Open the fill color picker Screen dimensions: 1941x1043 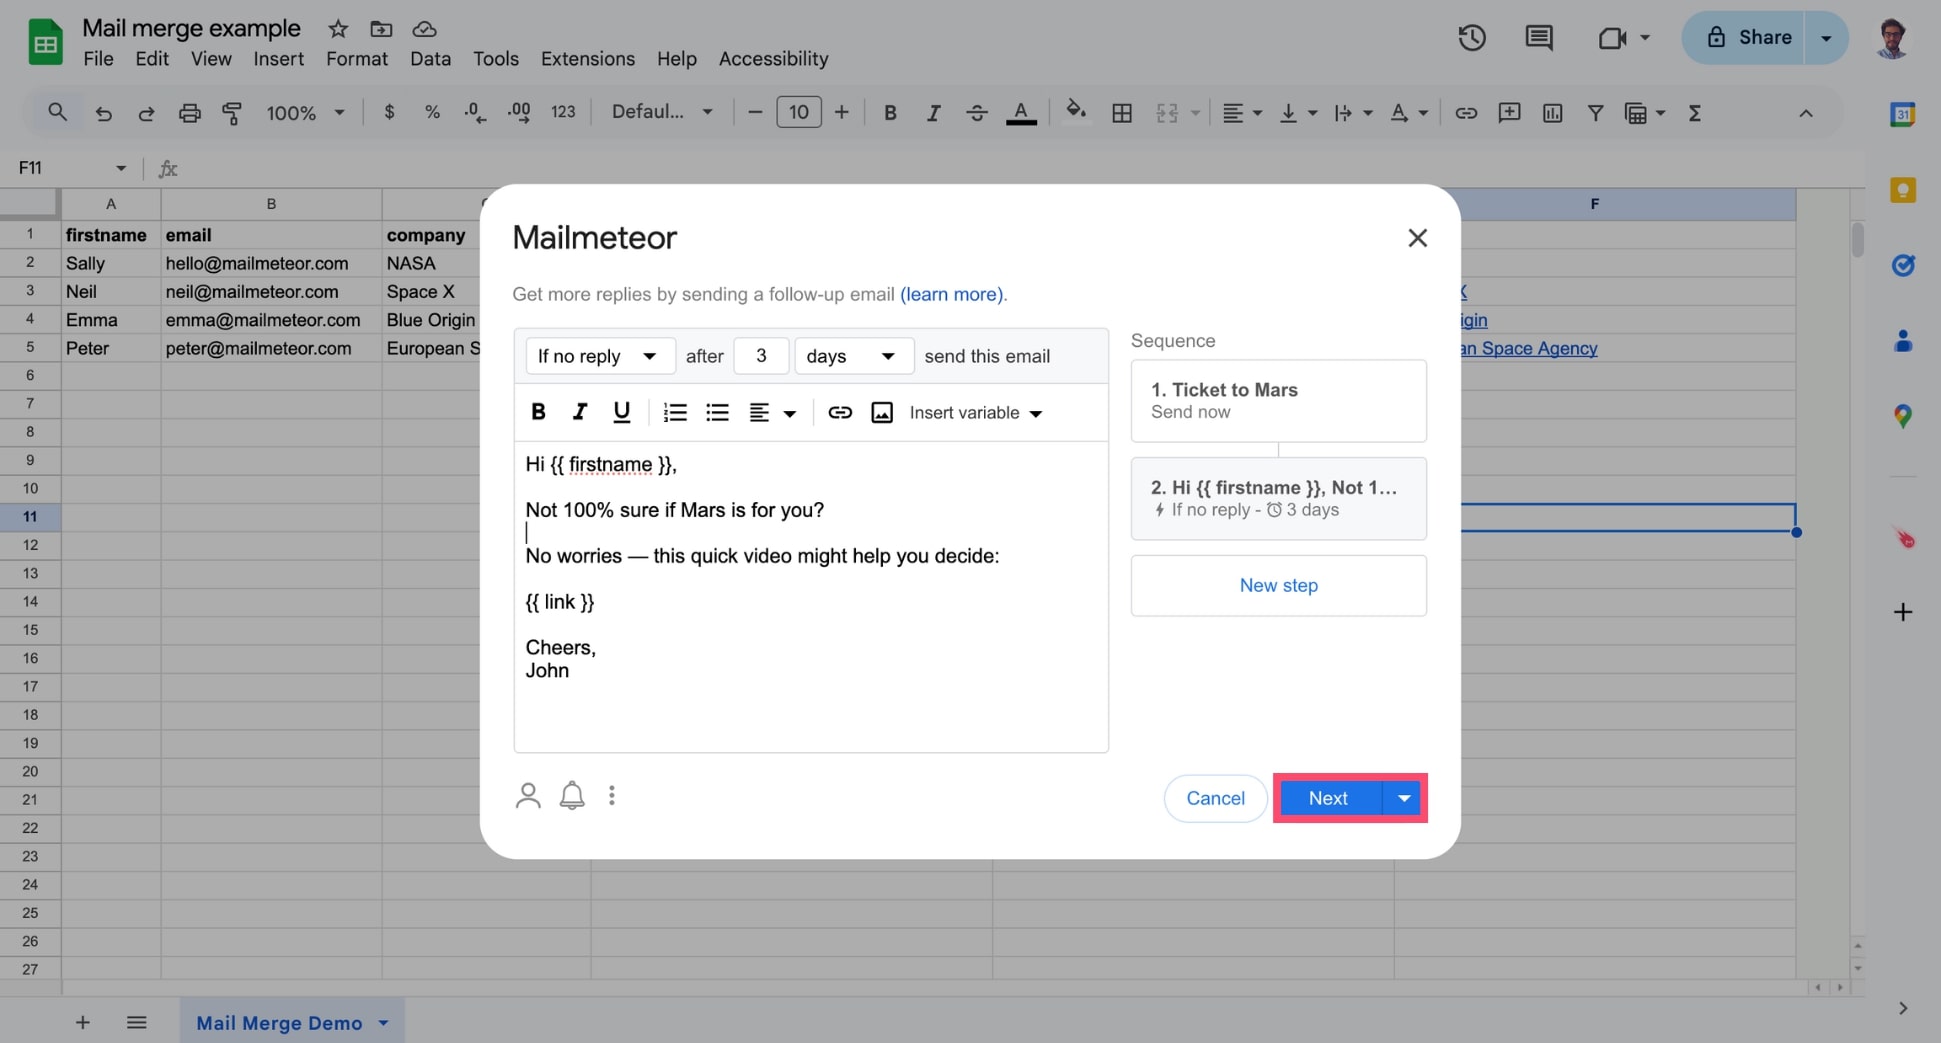(1076, 112)
